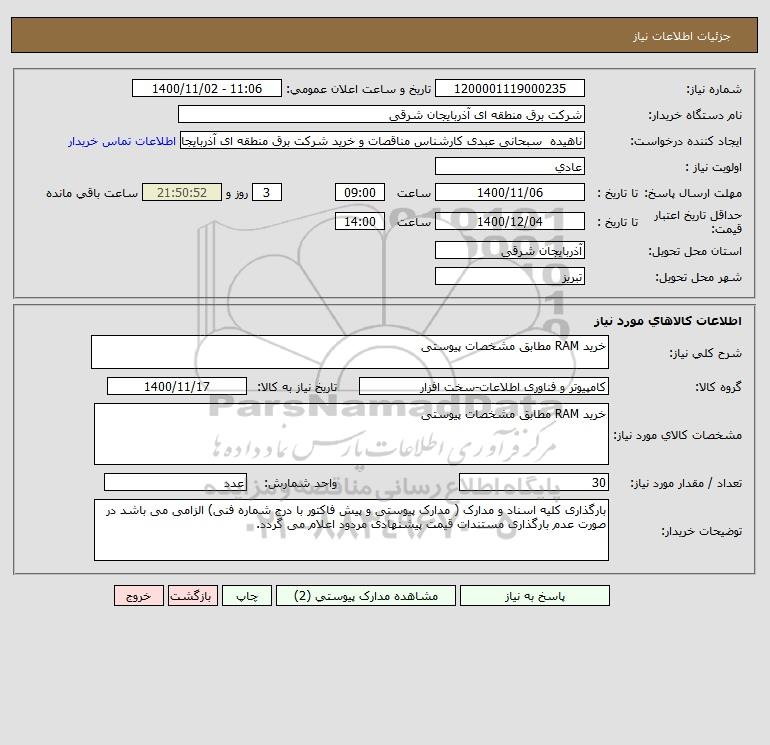Image resolution: width=770 pixels, height=745 pixels.
Task: Click price validity time 14:00
Action: click(359, 221)
